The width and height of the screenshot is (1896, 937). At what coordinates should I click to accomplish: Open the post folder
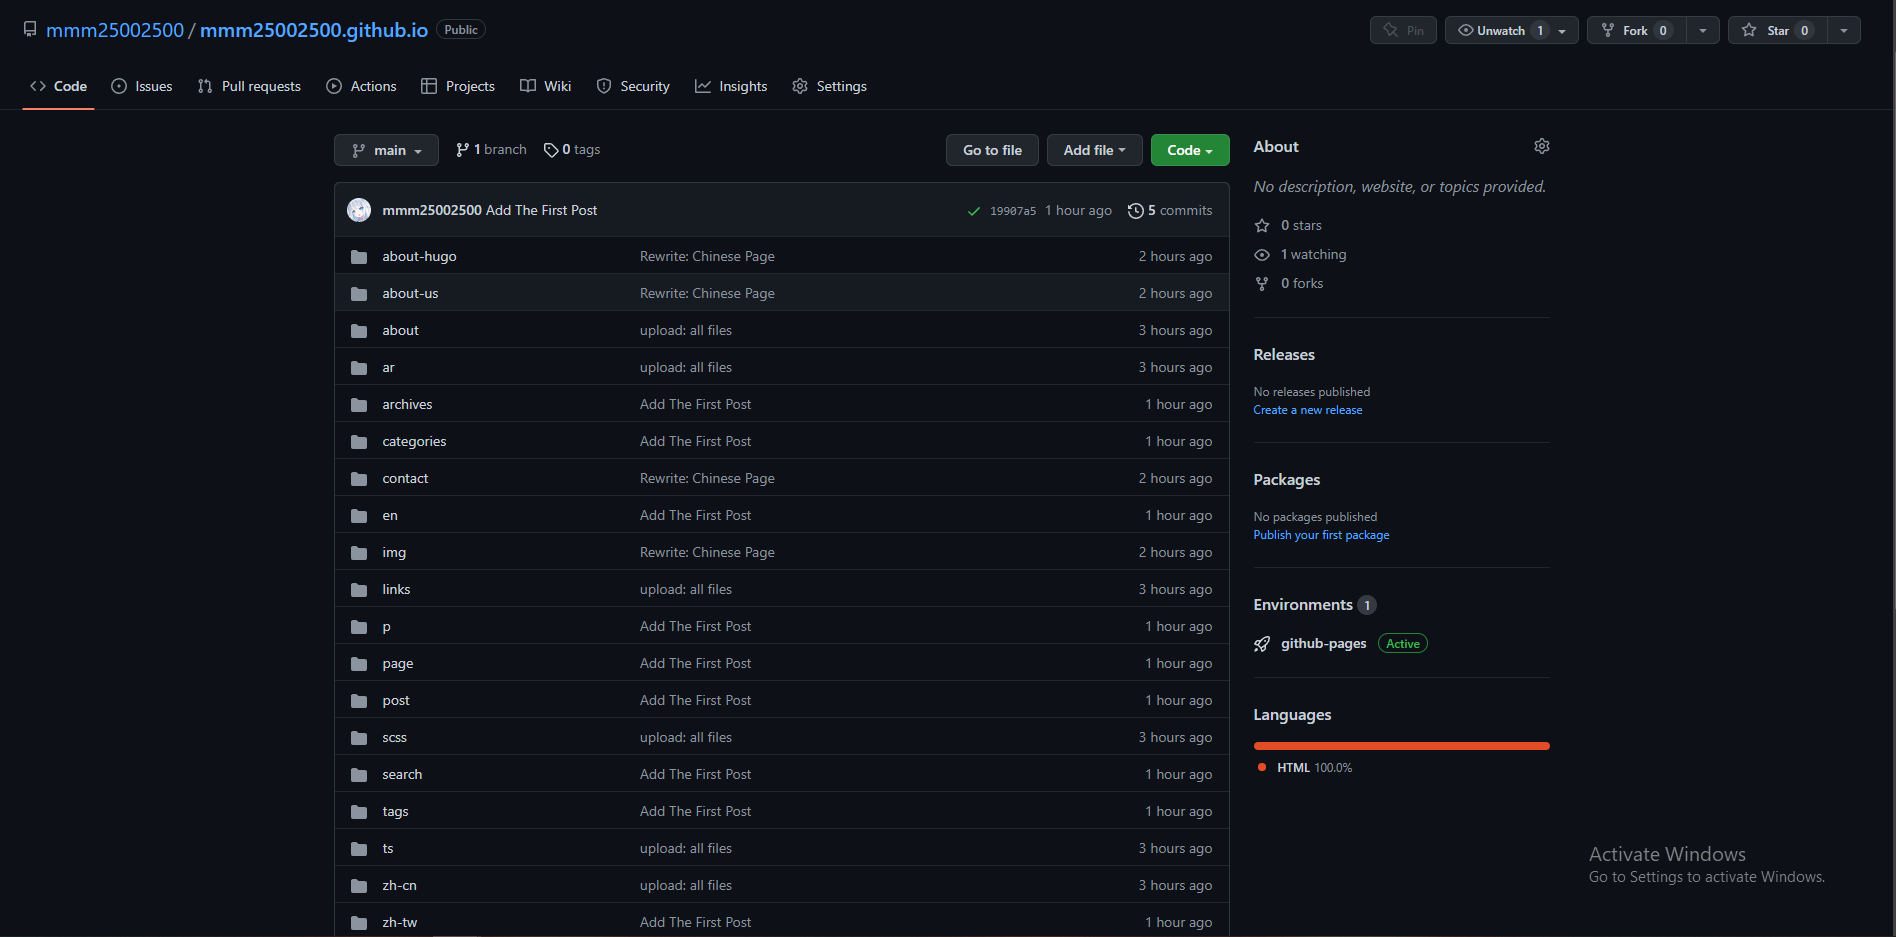click(396, 700)
